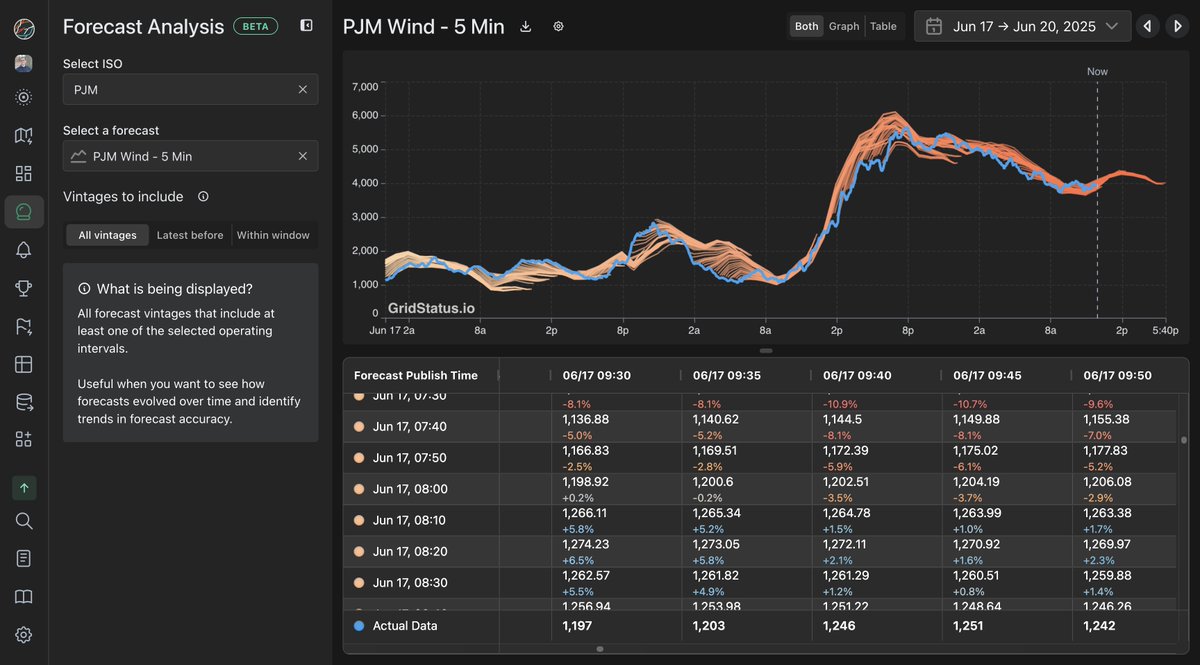Click the table's horizontal scrollbar handle
The width and height of the screenshot is (1200, 665).
(x=599, y=649)
